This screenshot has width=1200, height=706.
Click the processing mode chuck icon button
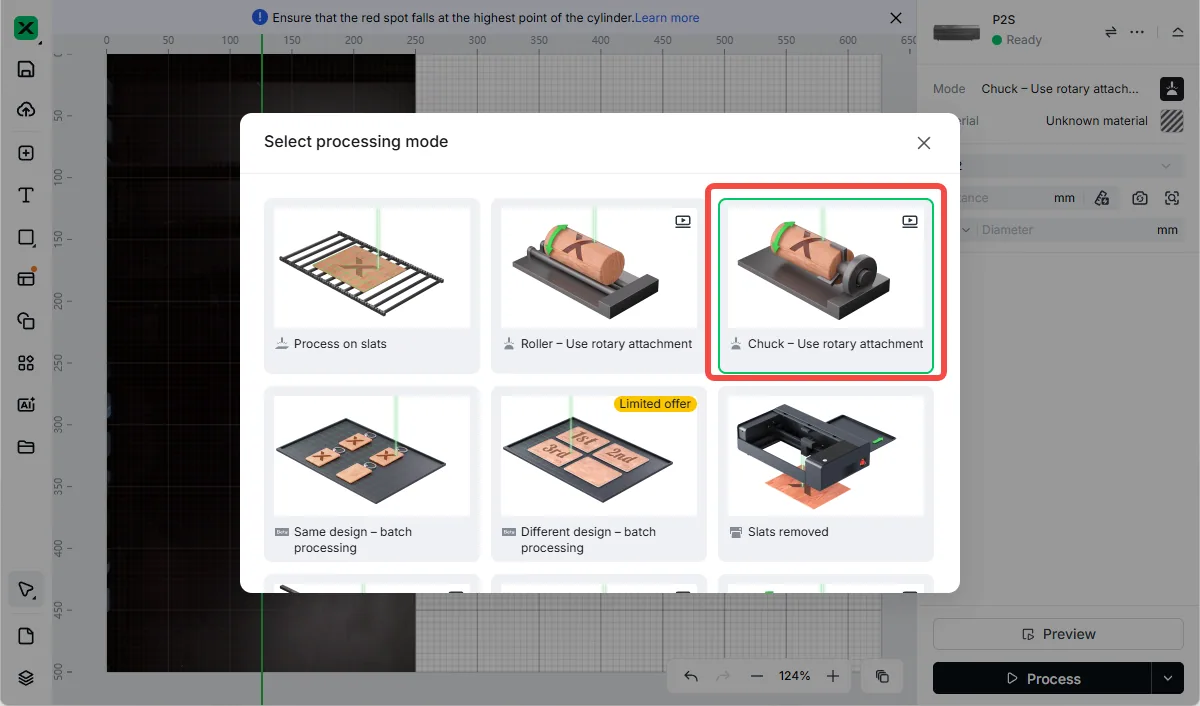(1172, 88)
